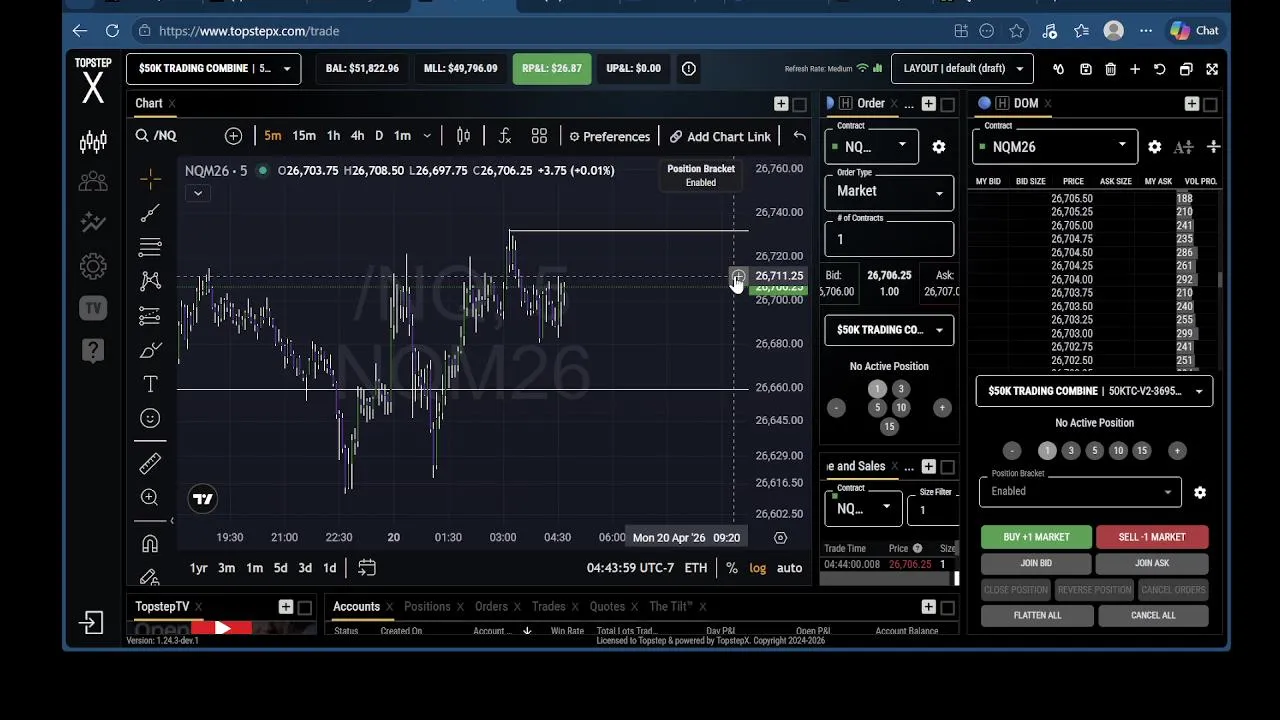Open the Order panel Contract dropdown
The width and height of the screenshot is (1280, 720).
point(872,147)
